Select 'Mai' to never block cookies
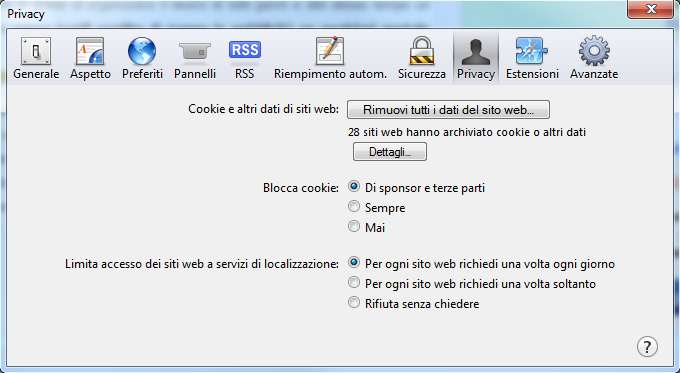The image size is (680, 373). pos(354,226)
